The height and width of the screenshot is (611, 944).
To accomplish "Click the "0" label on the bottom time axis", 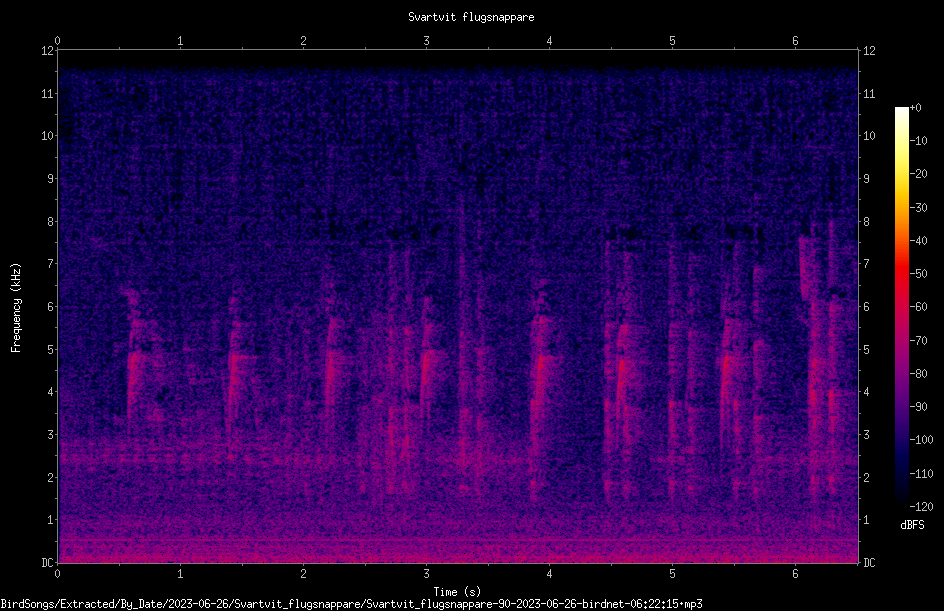I will coord(57,574).
